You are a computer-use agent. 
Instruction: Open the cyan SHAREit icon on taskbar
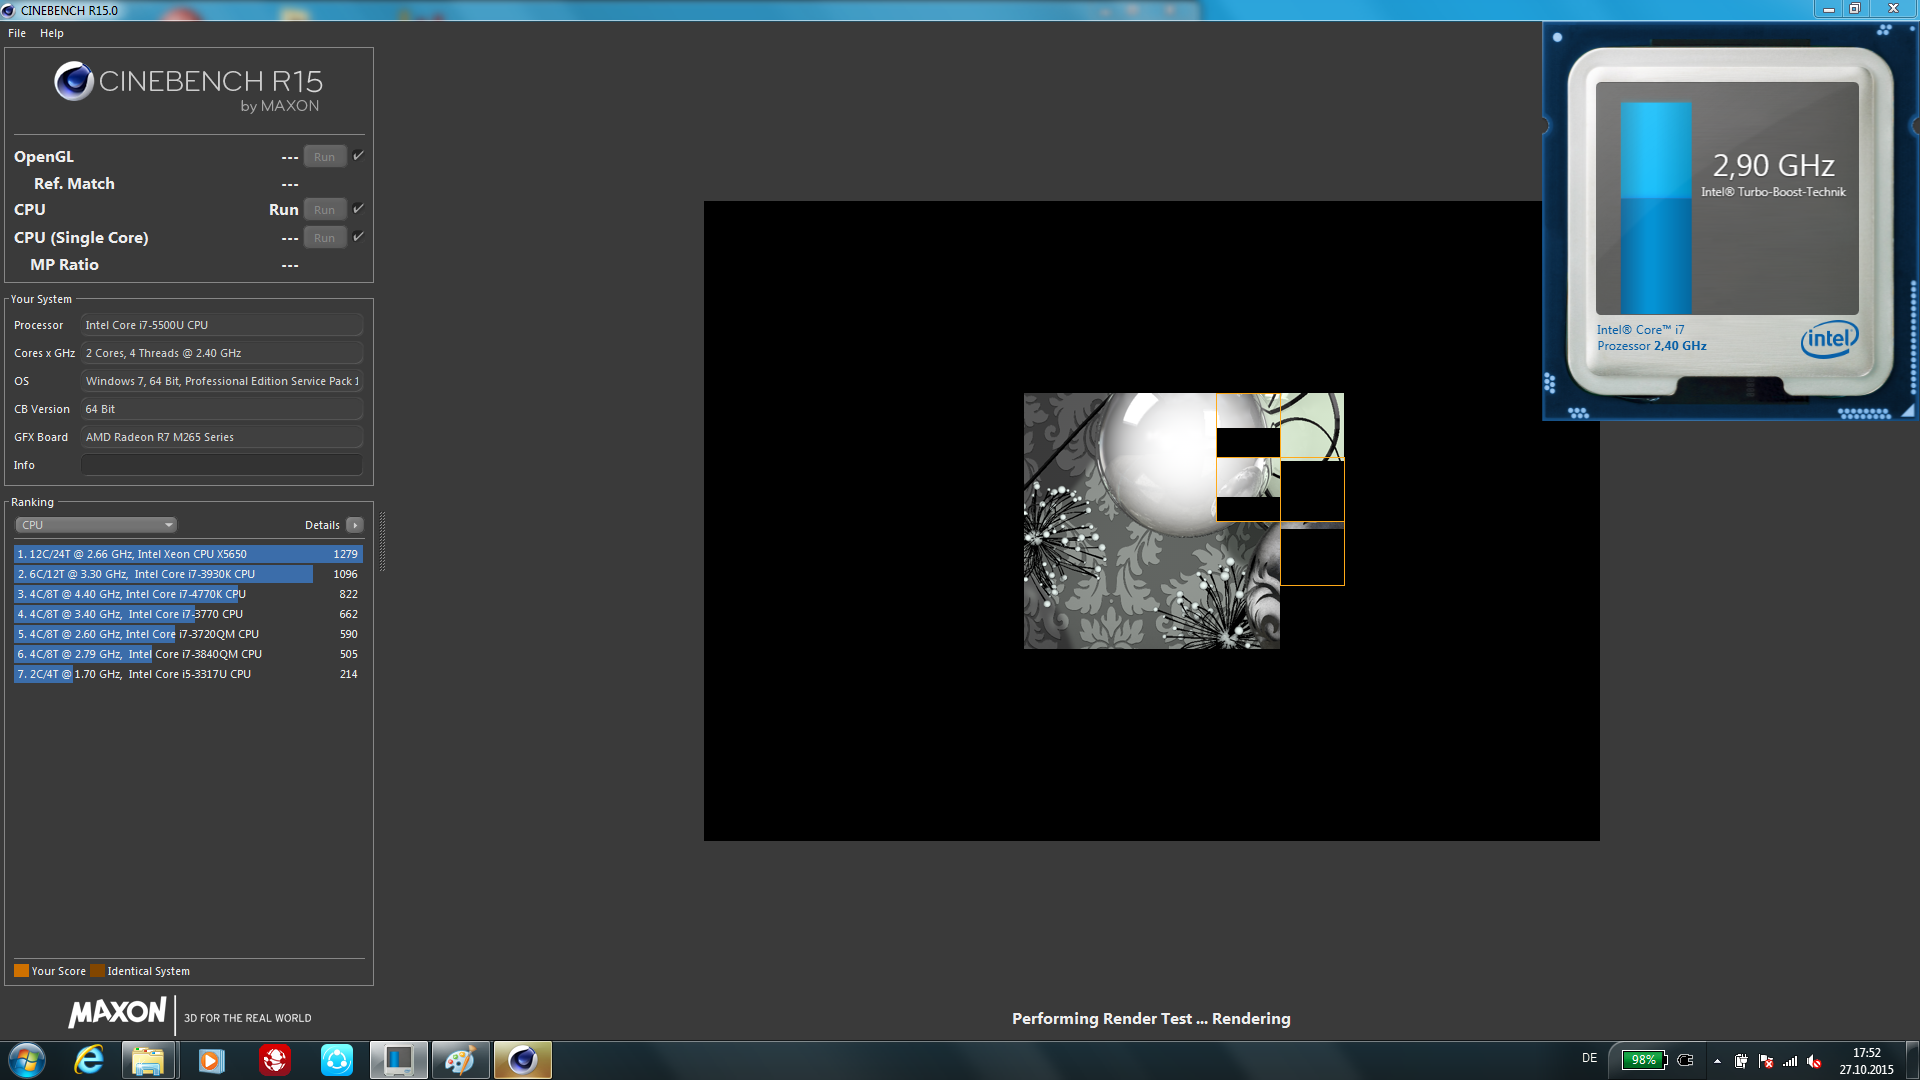pyautogui.click(x=337, y=1060)
